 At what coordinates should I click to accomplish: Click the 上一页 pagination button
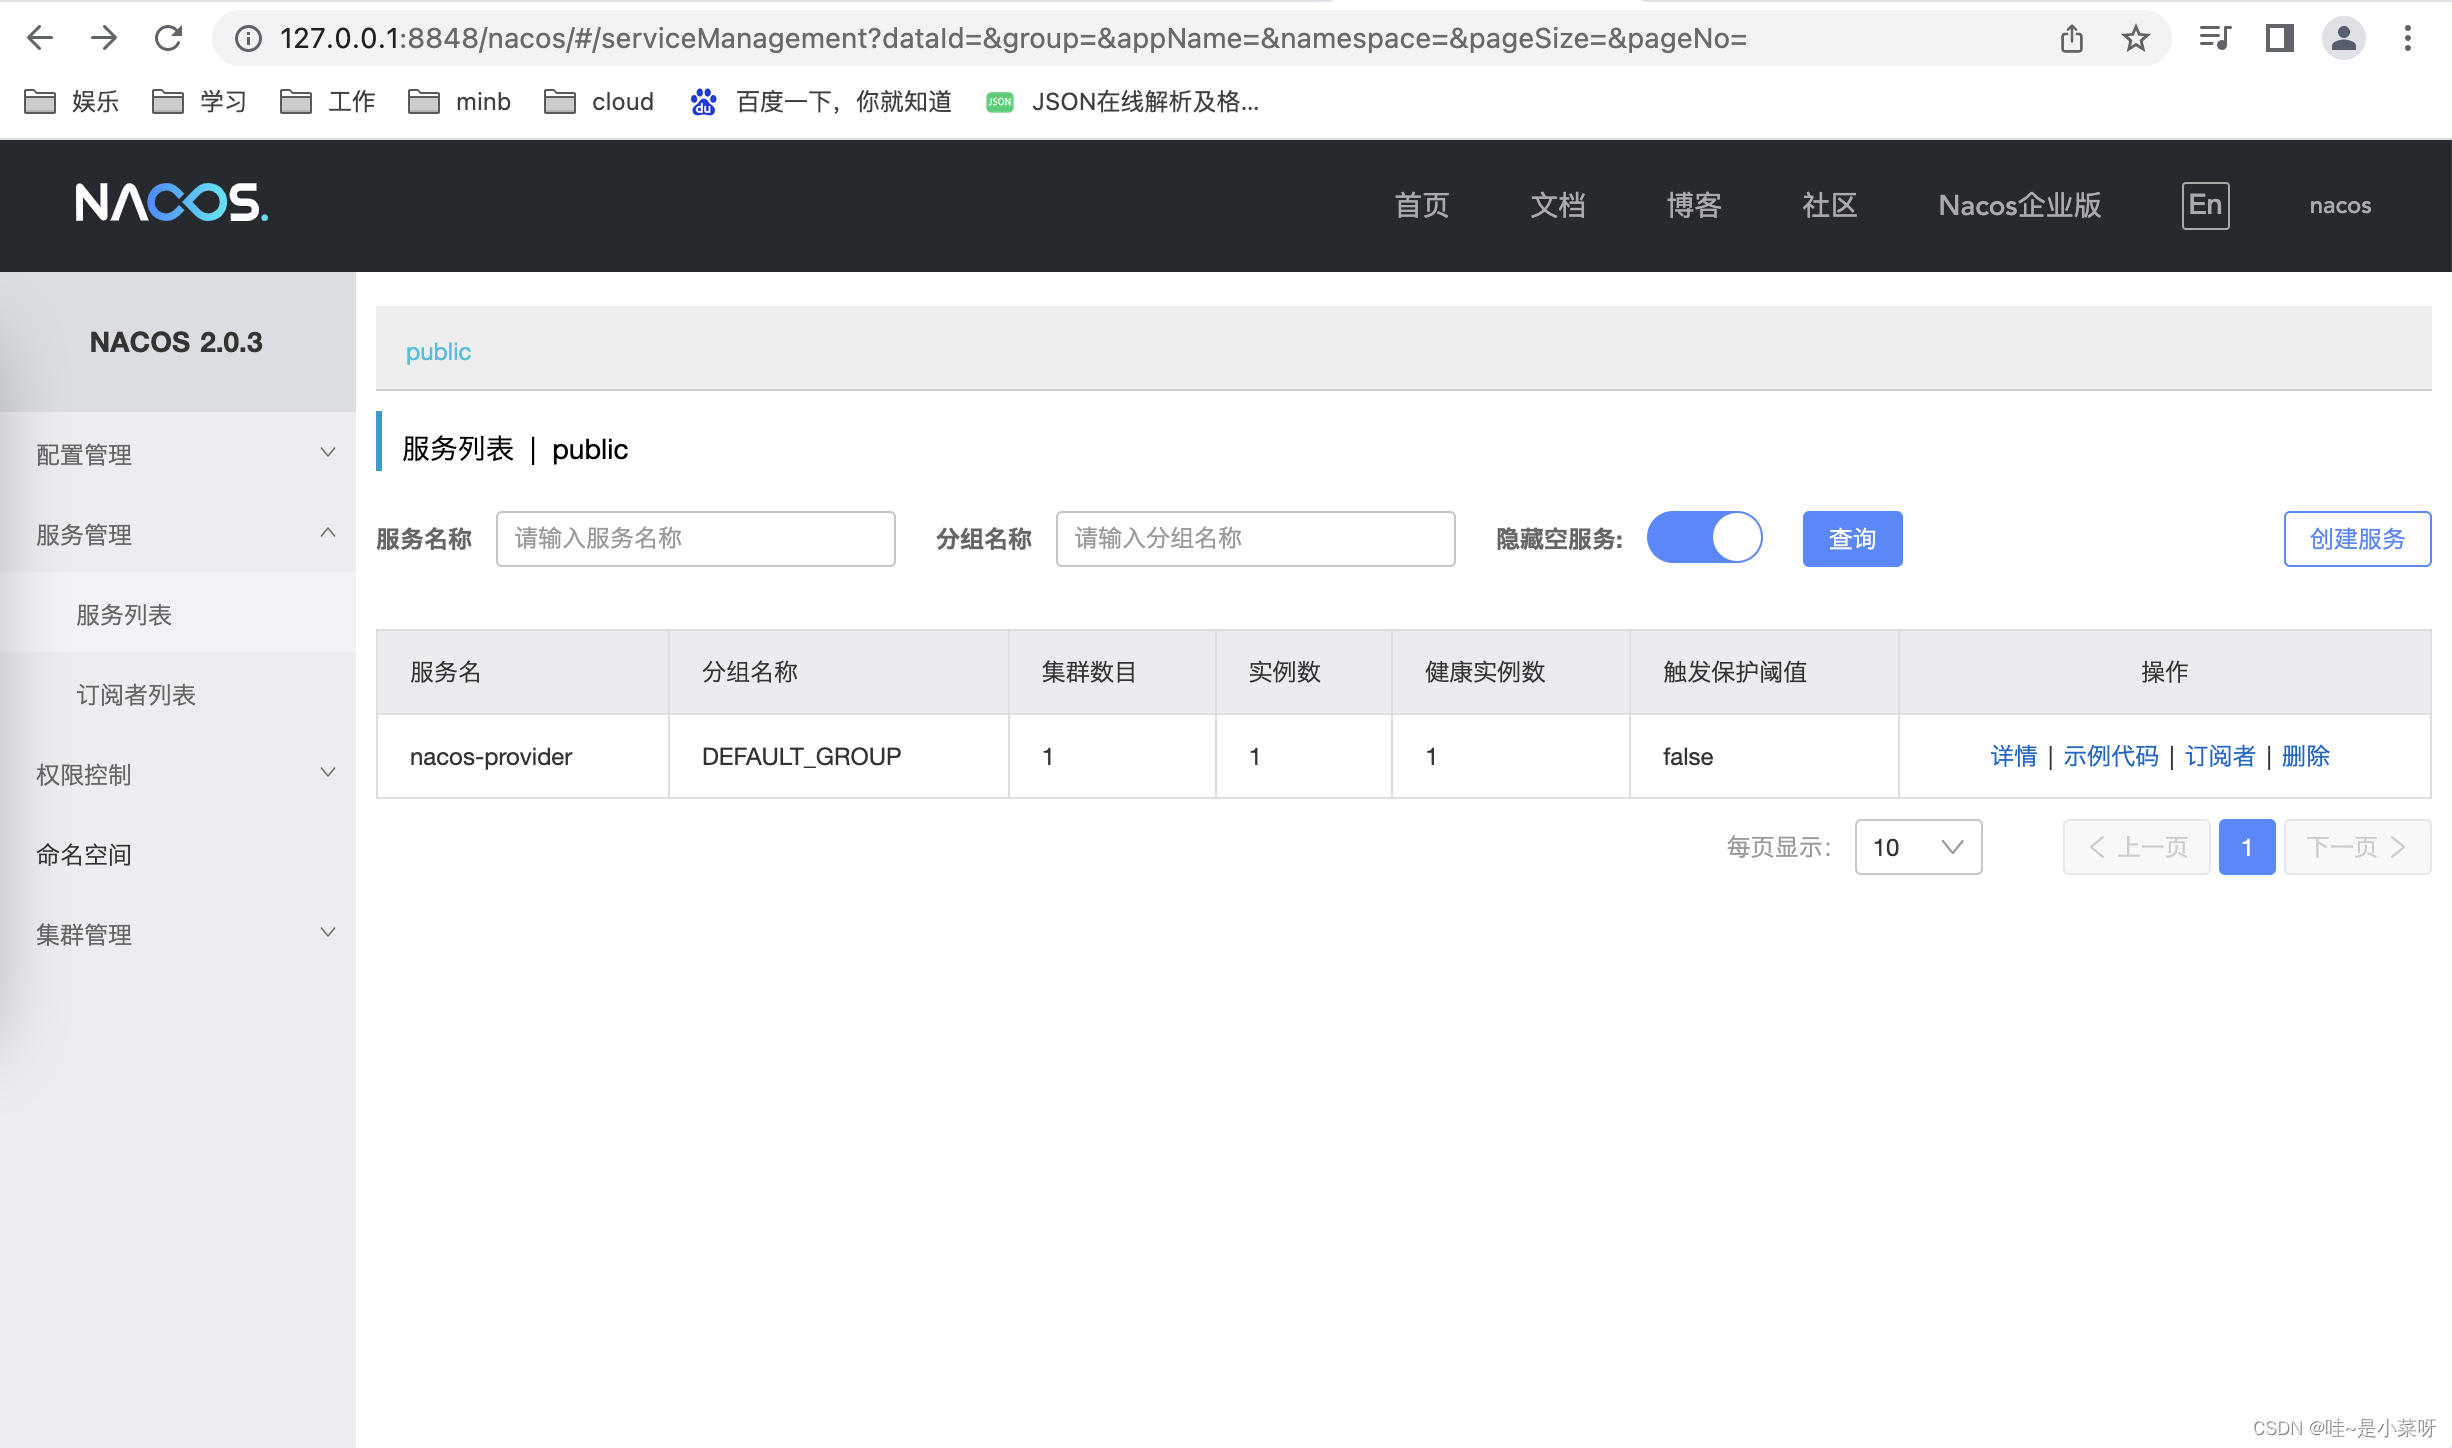coord(2136,847)
